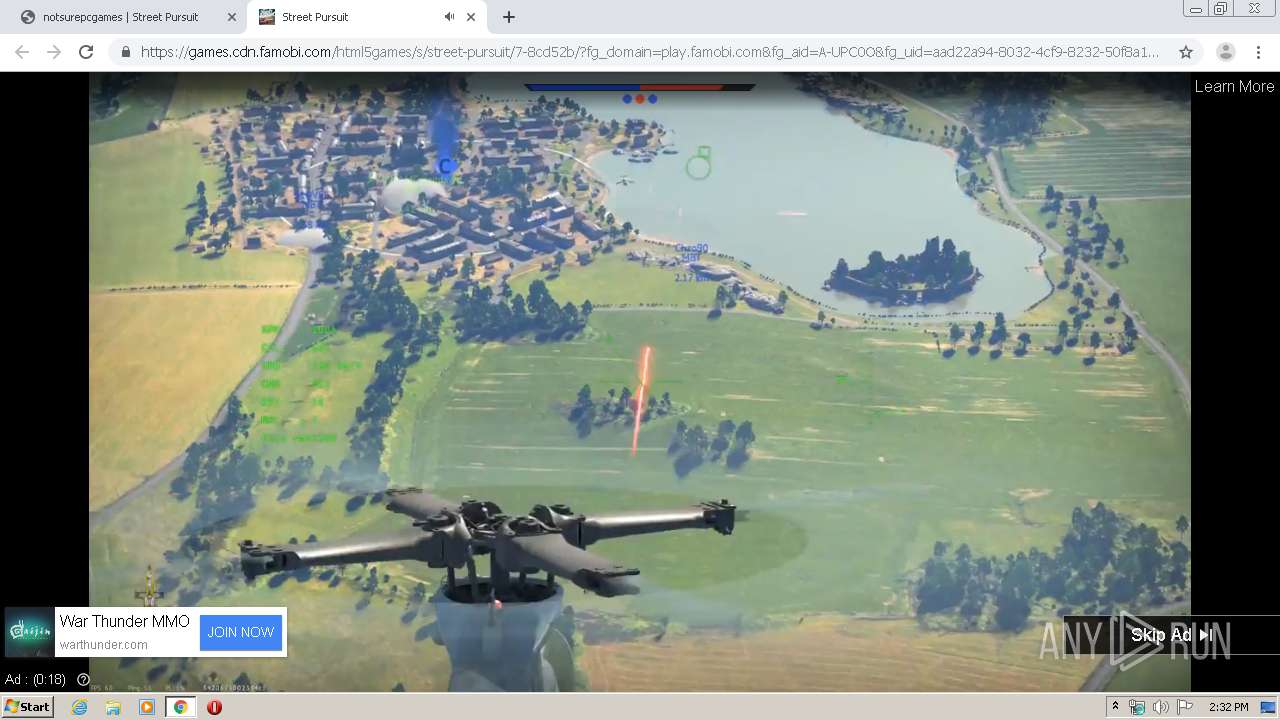Open the red Opera icon in taskbar
The width and height of the screenshot is (1280, 720).
click(214, 707)
